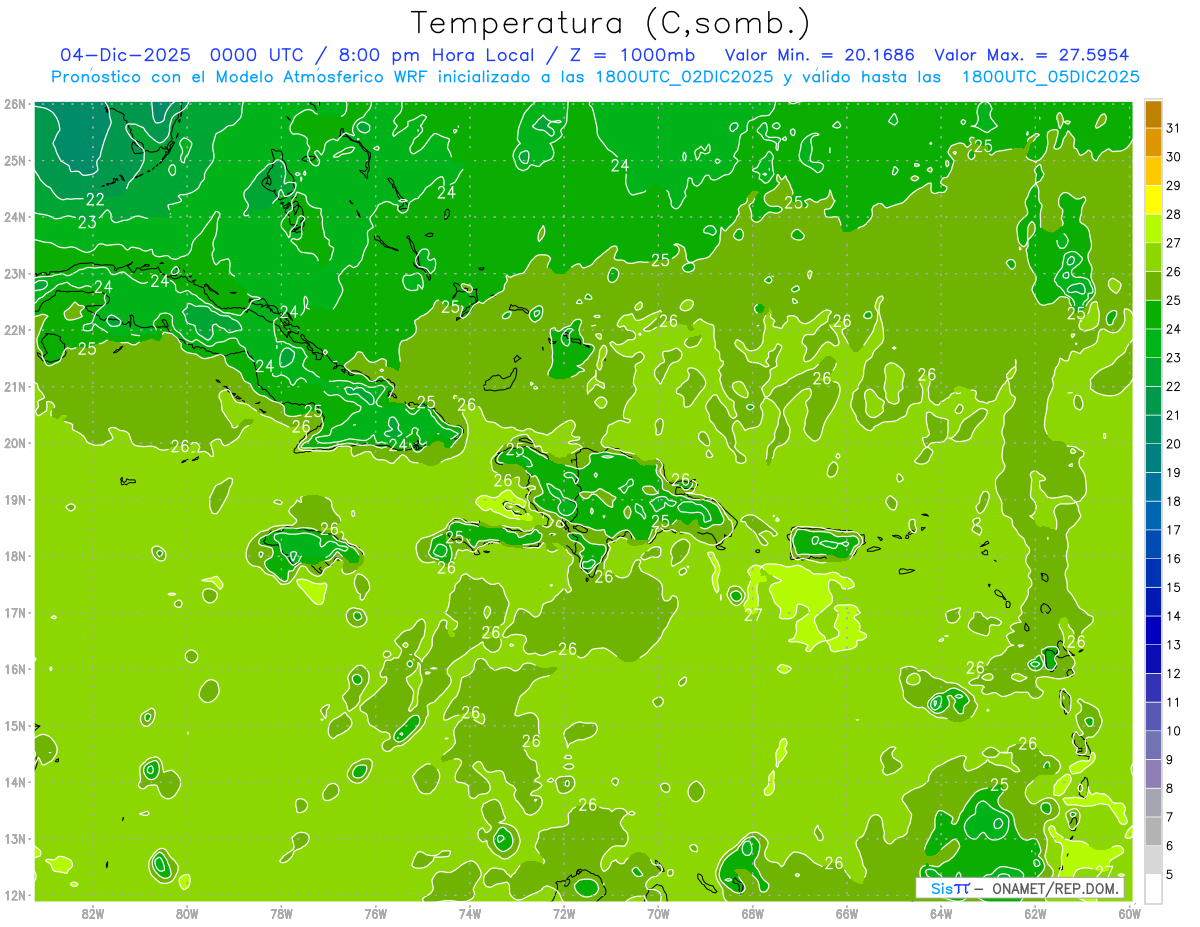Click the '70W' longitude axis label
The width and height of the screenshot is (1200, 927).
(x=658, y=913)
